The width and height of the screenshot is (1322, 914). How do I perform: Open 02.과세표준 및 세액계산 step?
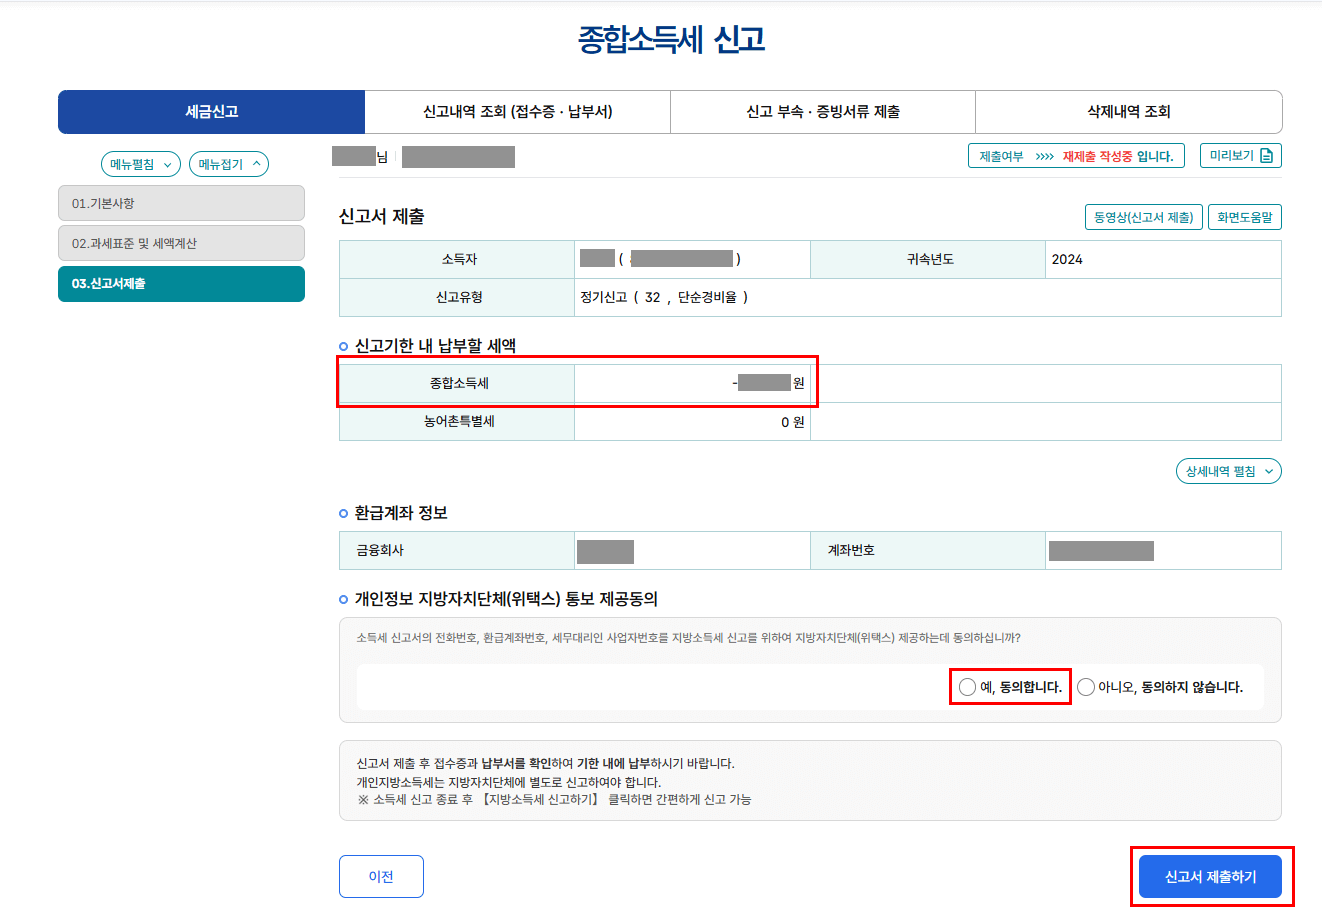181,243
